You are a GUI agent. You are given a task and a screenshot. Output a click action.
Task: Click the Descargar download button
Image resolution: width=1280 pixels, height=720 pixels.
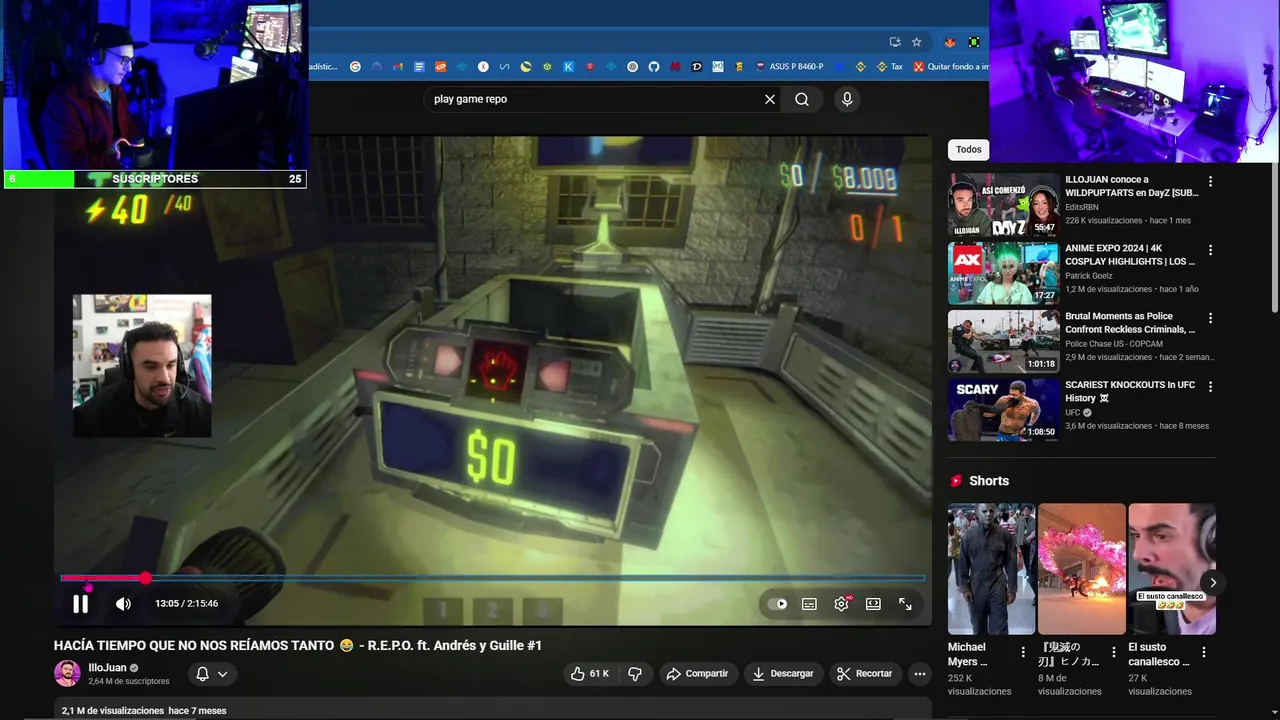click(x=783, y=674)
